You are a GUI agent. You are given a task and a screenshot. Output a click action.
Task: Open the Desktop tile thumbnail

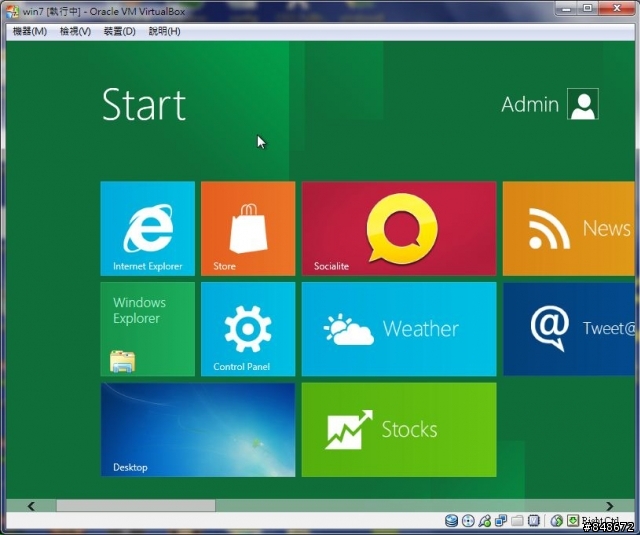198,430
